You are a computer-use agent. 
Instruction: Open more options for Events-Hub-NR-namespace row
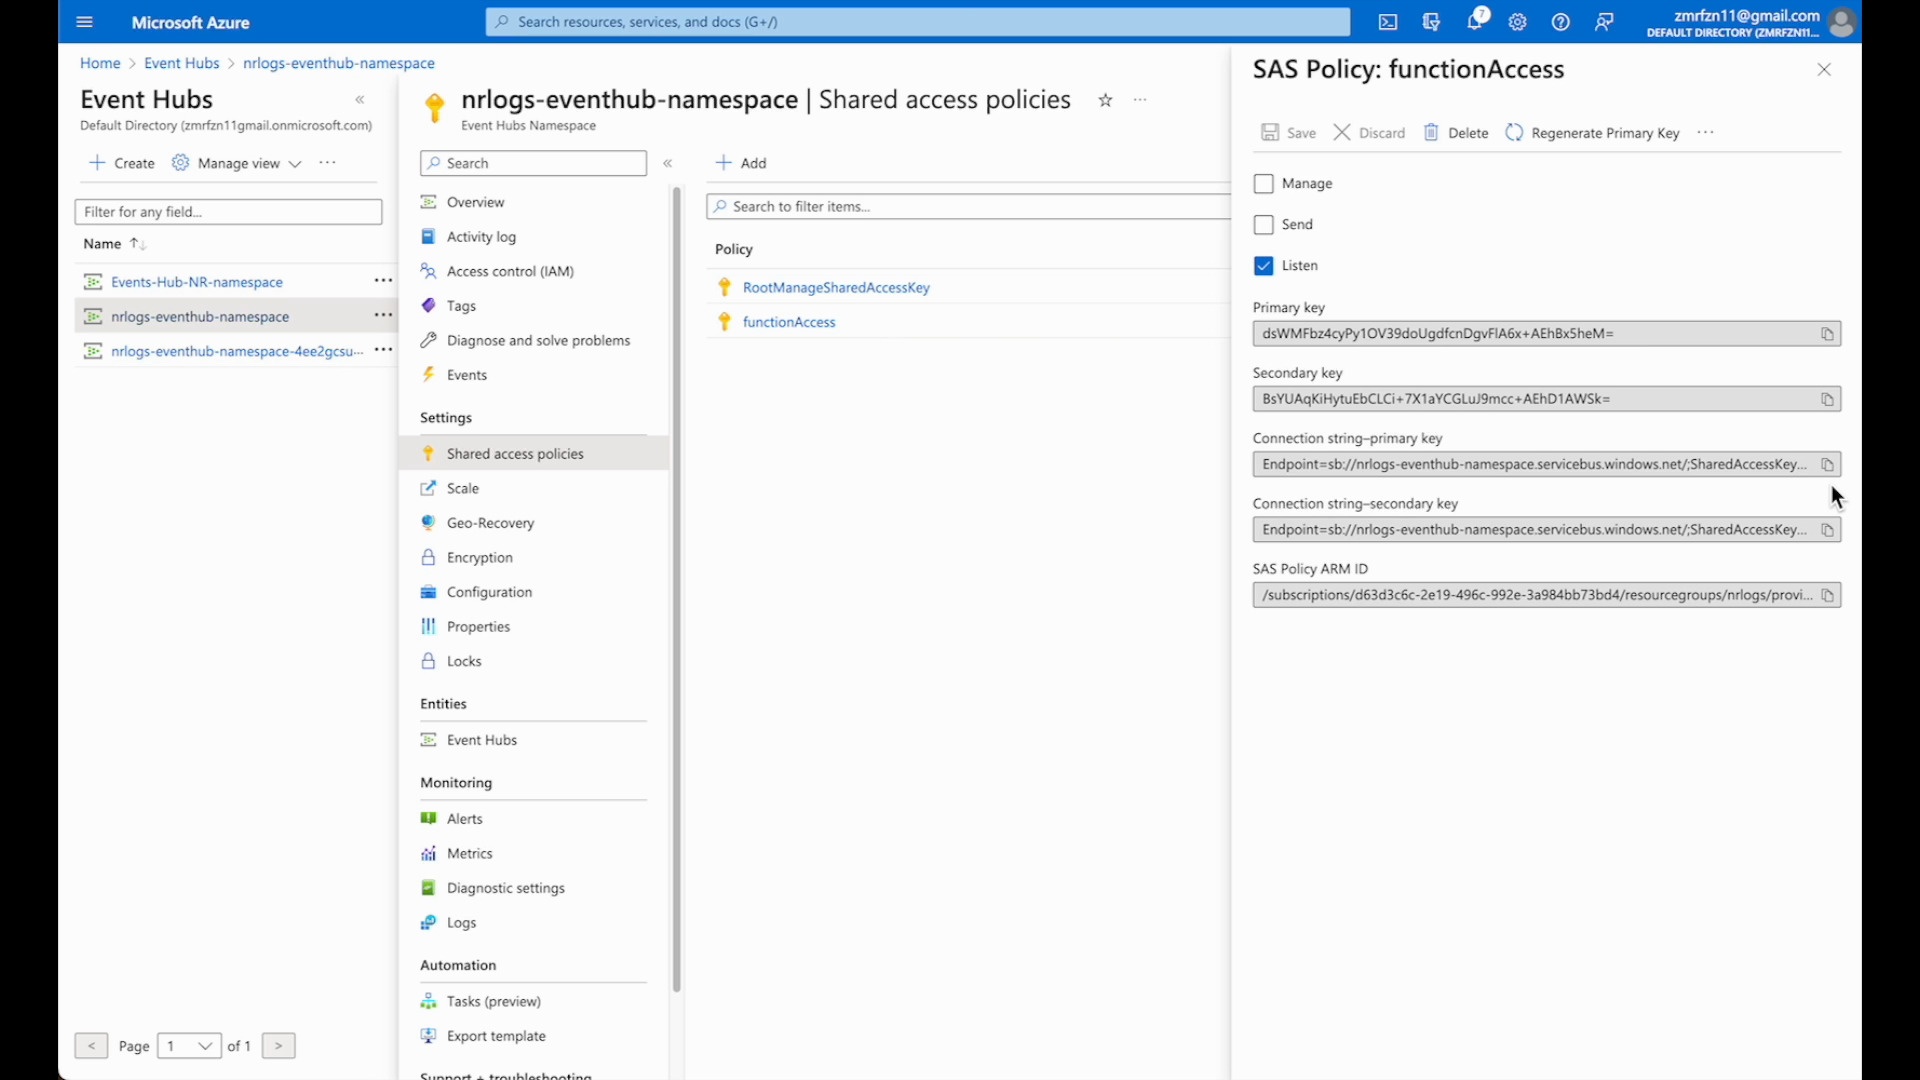click(x=383, y=281)
